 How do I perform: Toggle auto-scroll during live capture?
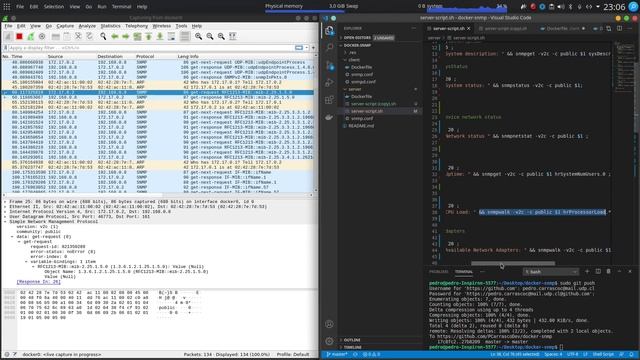(x=171, y=36)
